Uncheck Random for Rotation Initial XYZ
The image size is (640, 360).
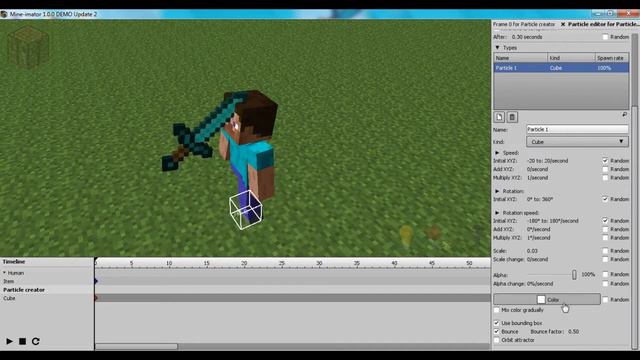(605, 199)
